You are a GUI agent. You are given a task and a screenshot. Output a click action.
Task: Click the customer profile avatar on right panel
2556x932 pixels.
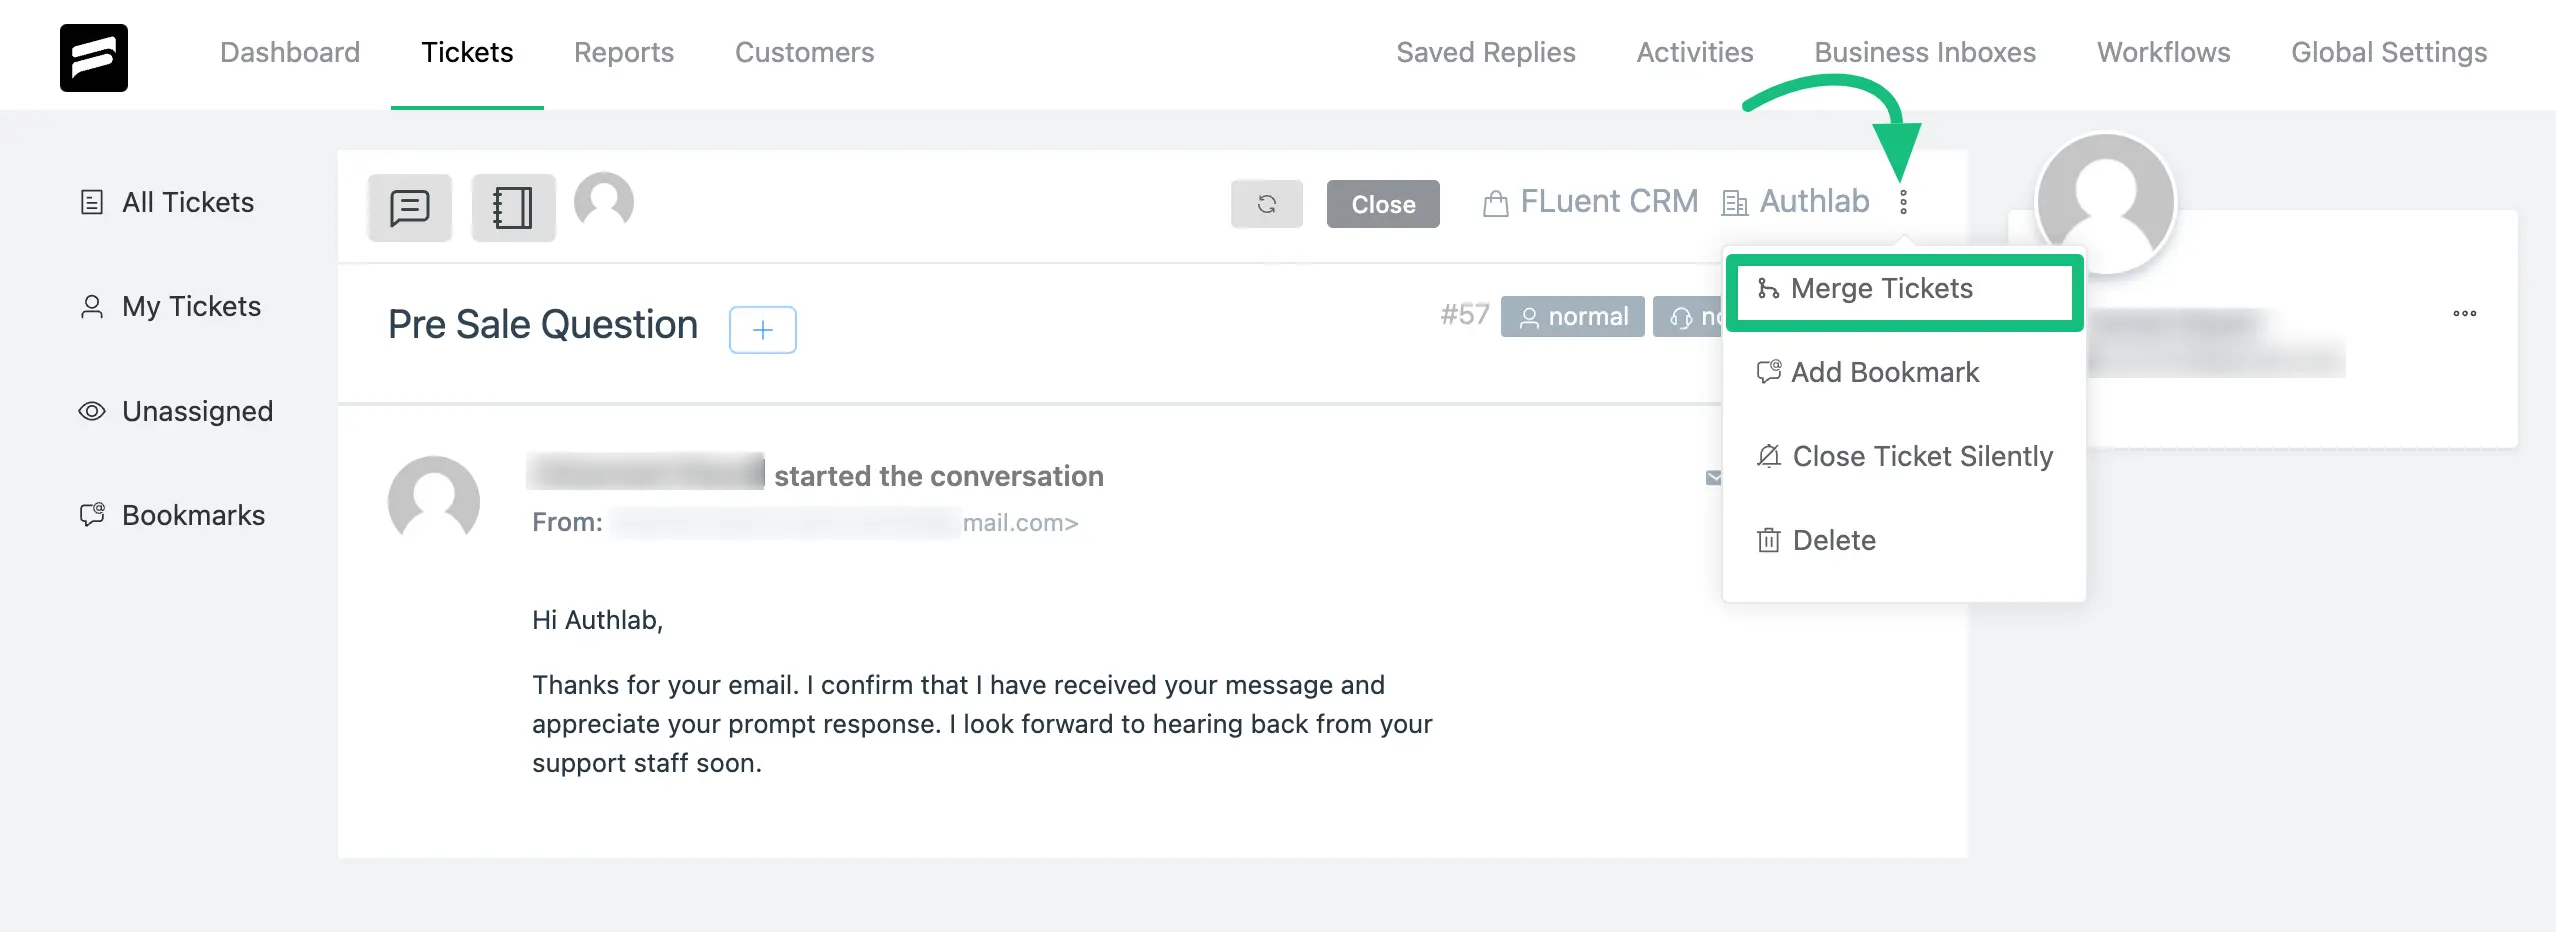[x=2106, y=203]
